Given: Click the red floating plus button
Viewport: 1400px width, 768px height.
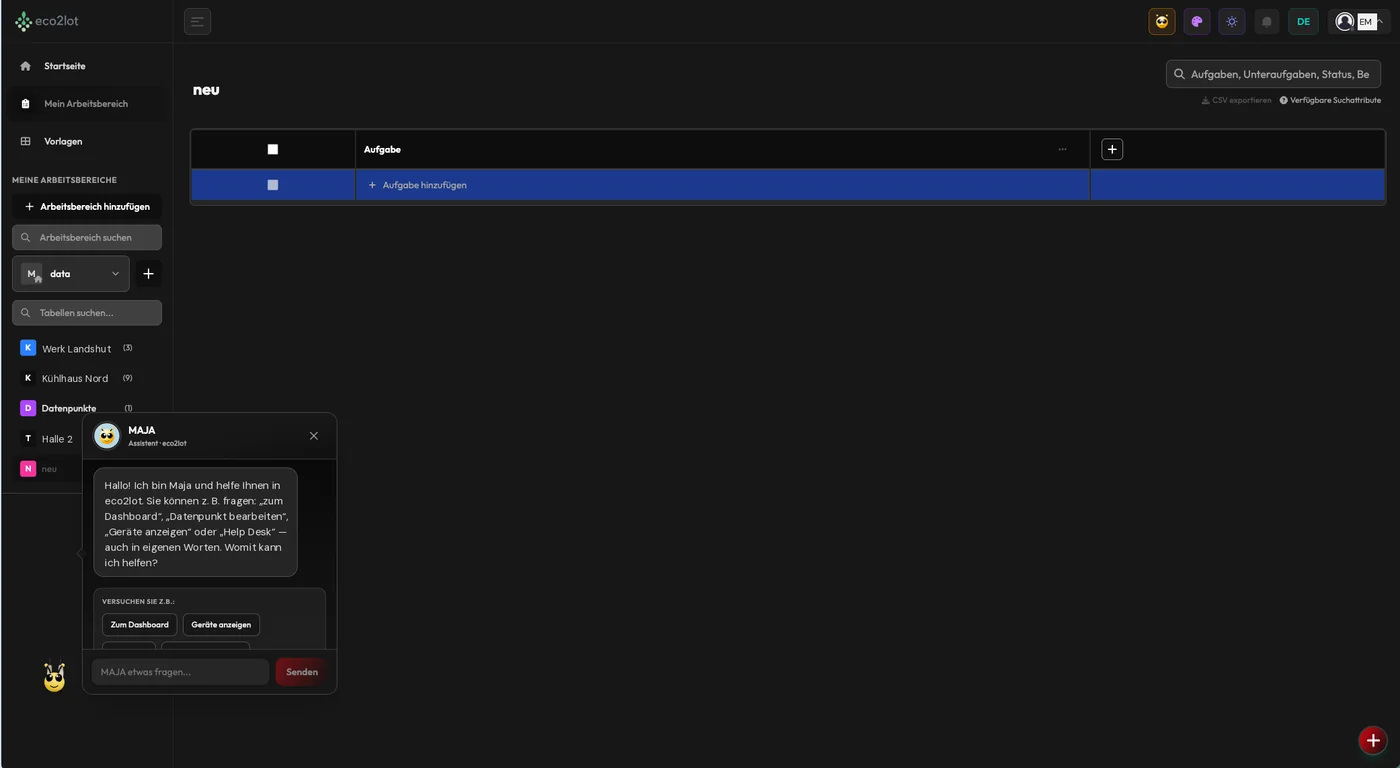Looking at the screenshot, I should 1373,740.
